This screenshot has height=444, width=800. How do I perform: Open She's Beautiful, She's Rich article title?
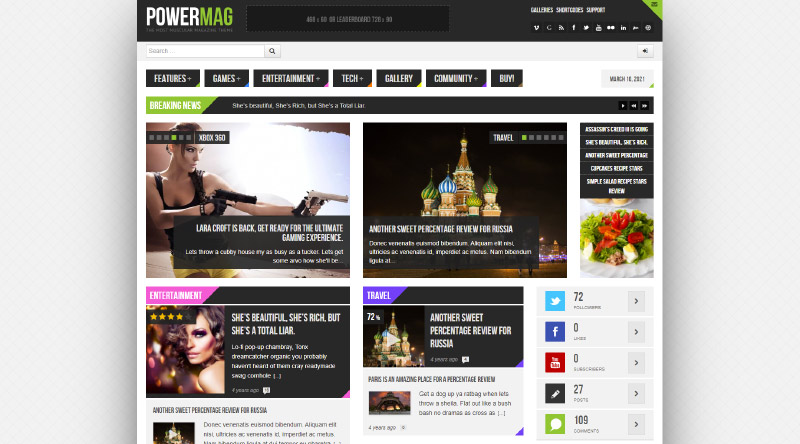(x=286, y=324)
